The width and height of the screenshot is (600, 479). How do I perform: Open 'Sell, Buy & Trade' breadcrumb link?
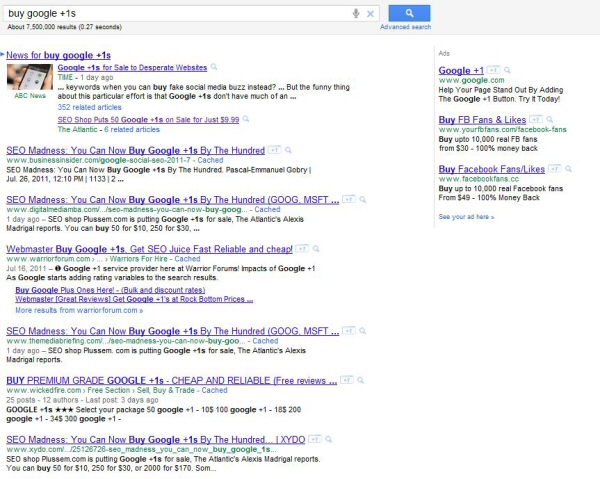pos(166,390)
